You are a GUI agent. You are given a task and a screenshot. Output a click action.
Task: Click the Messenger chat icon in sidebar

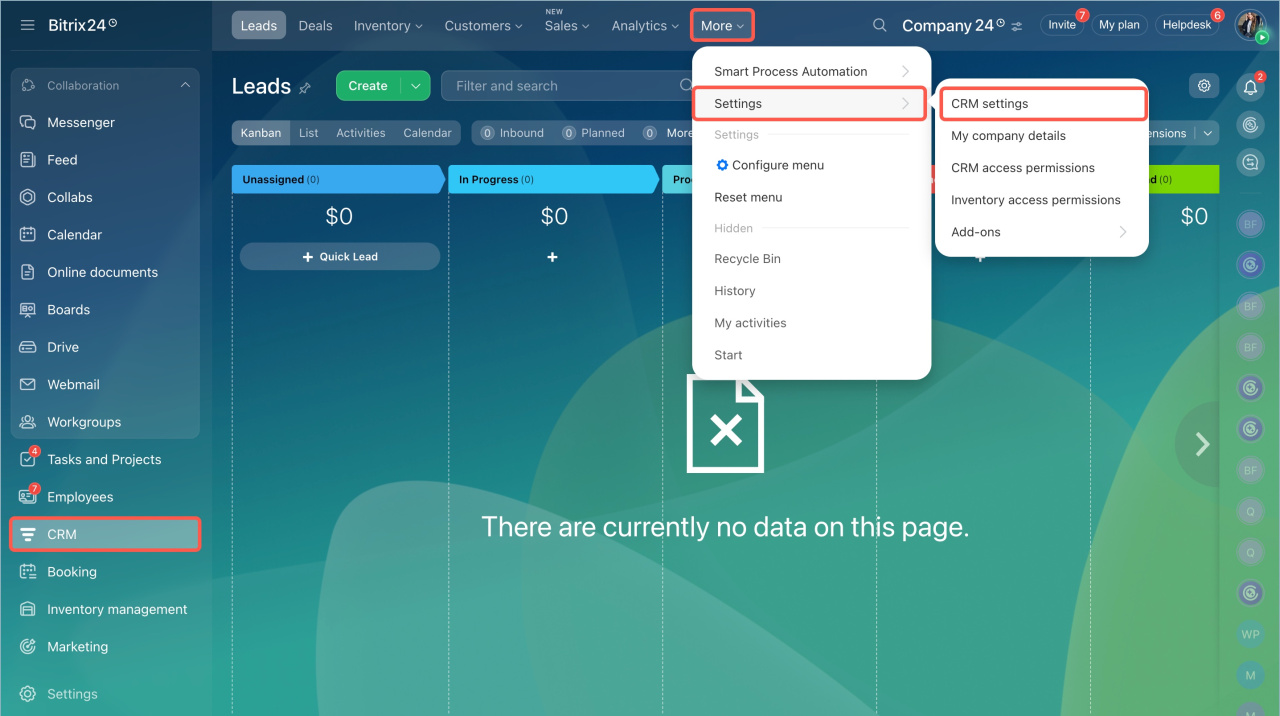[x=28, y=122]
